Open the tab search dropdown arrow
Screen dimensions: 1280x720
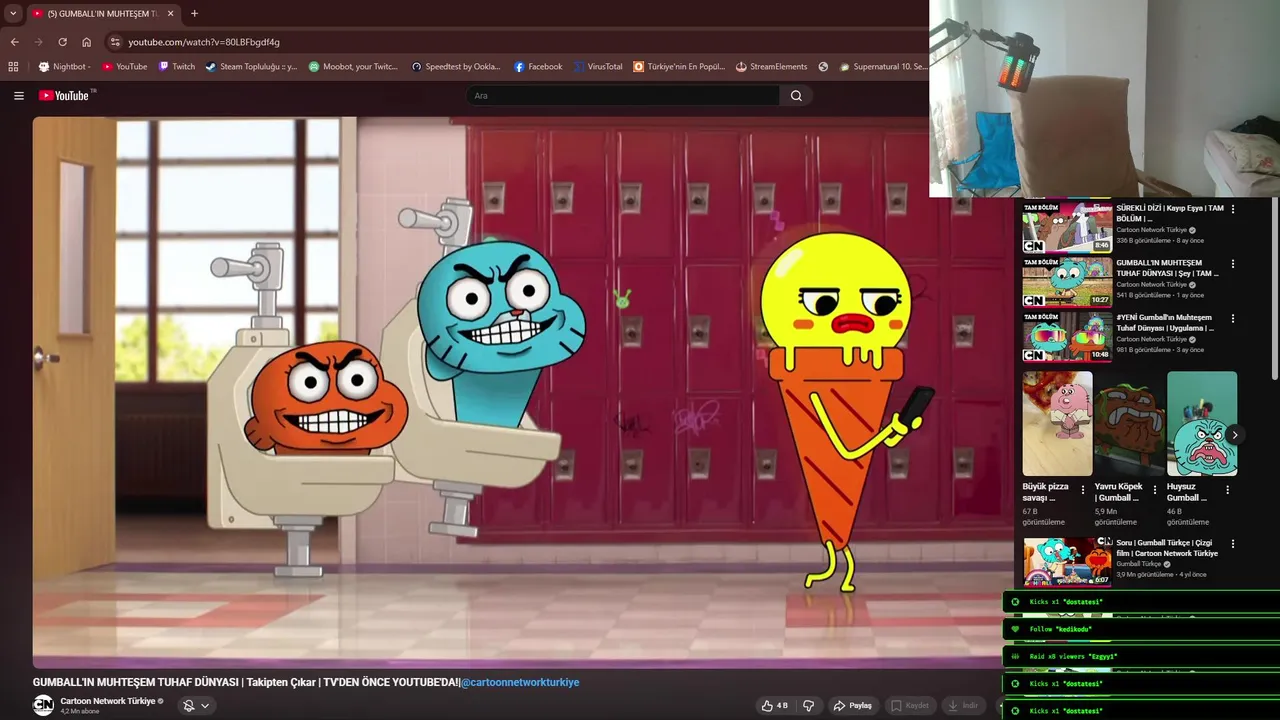point(13,13)
